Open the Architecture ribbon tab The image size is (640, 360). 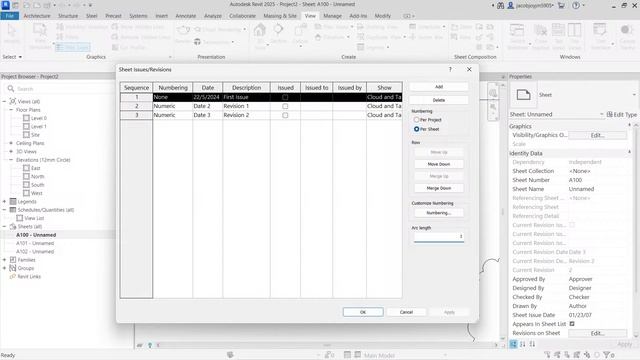(37, 16)
